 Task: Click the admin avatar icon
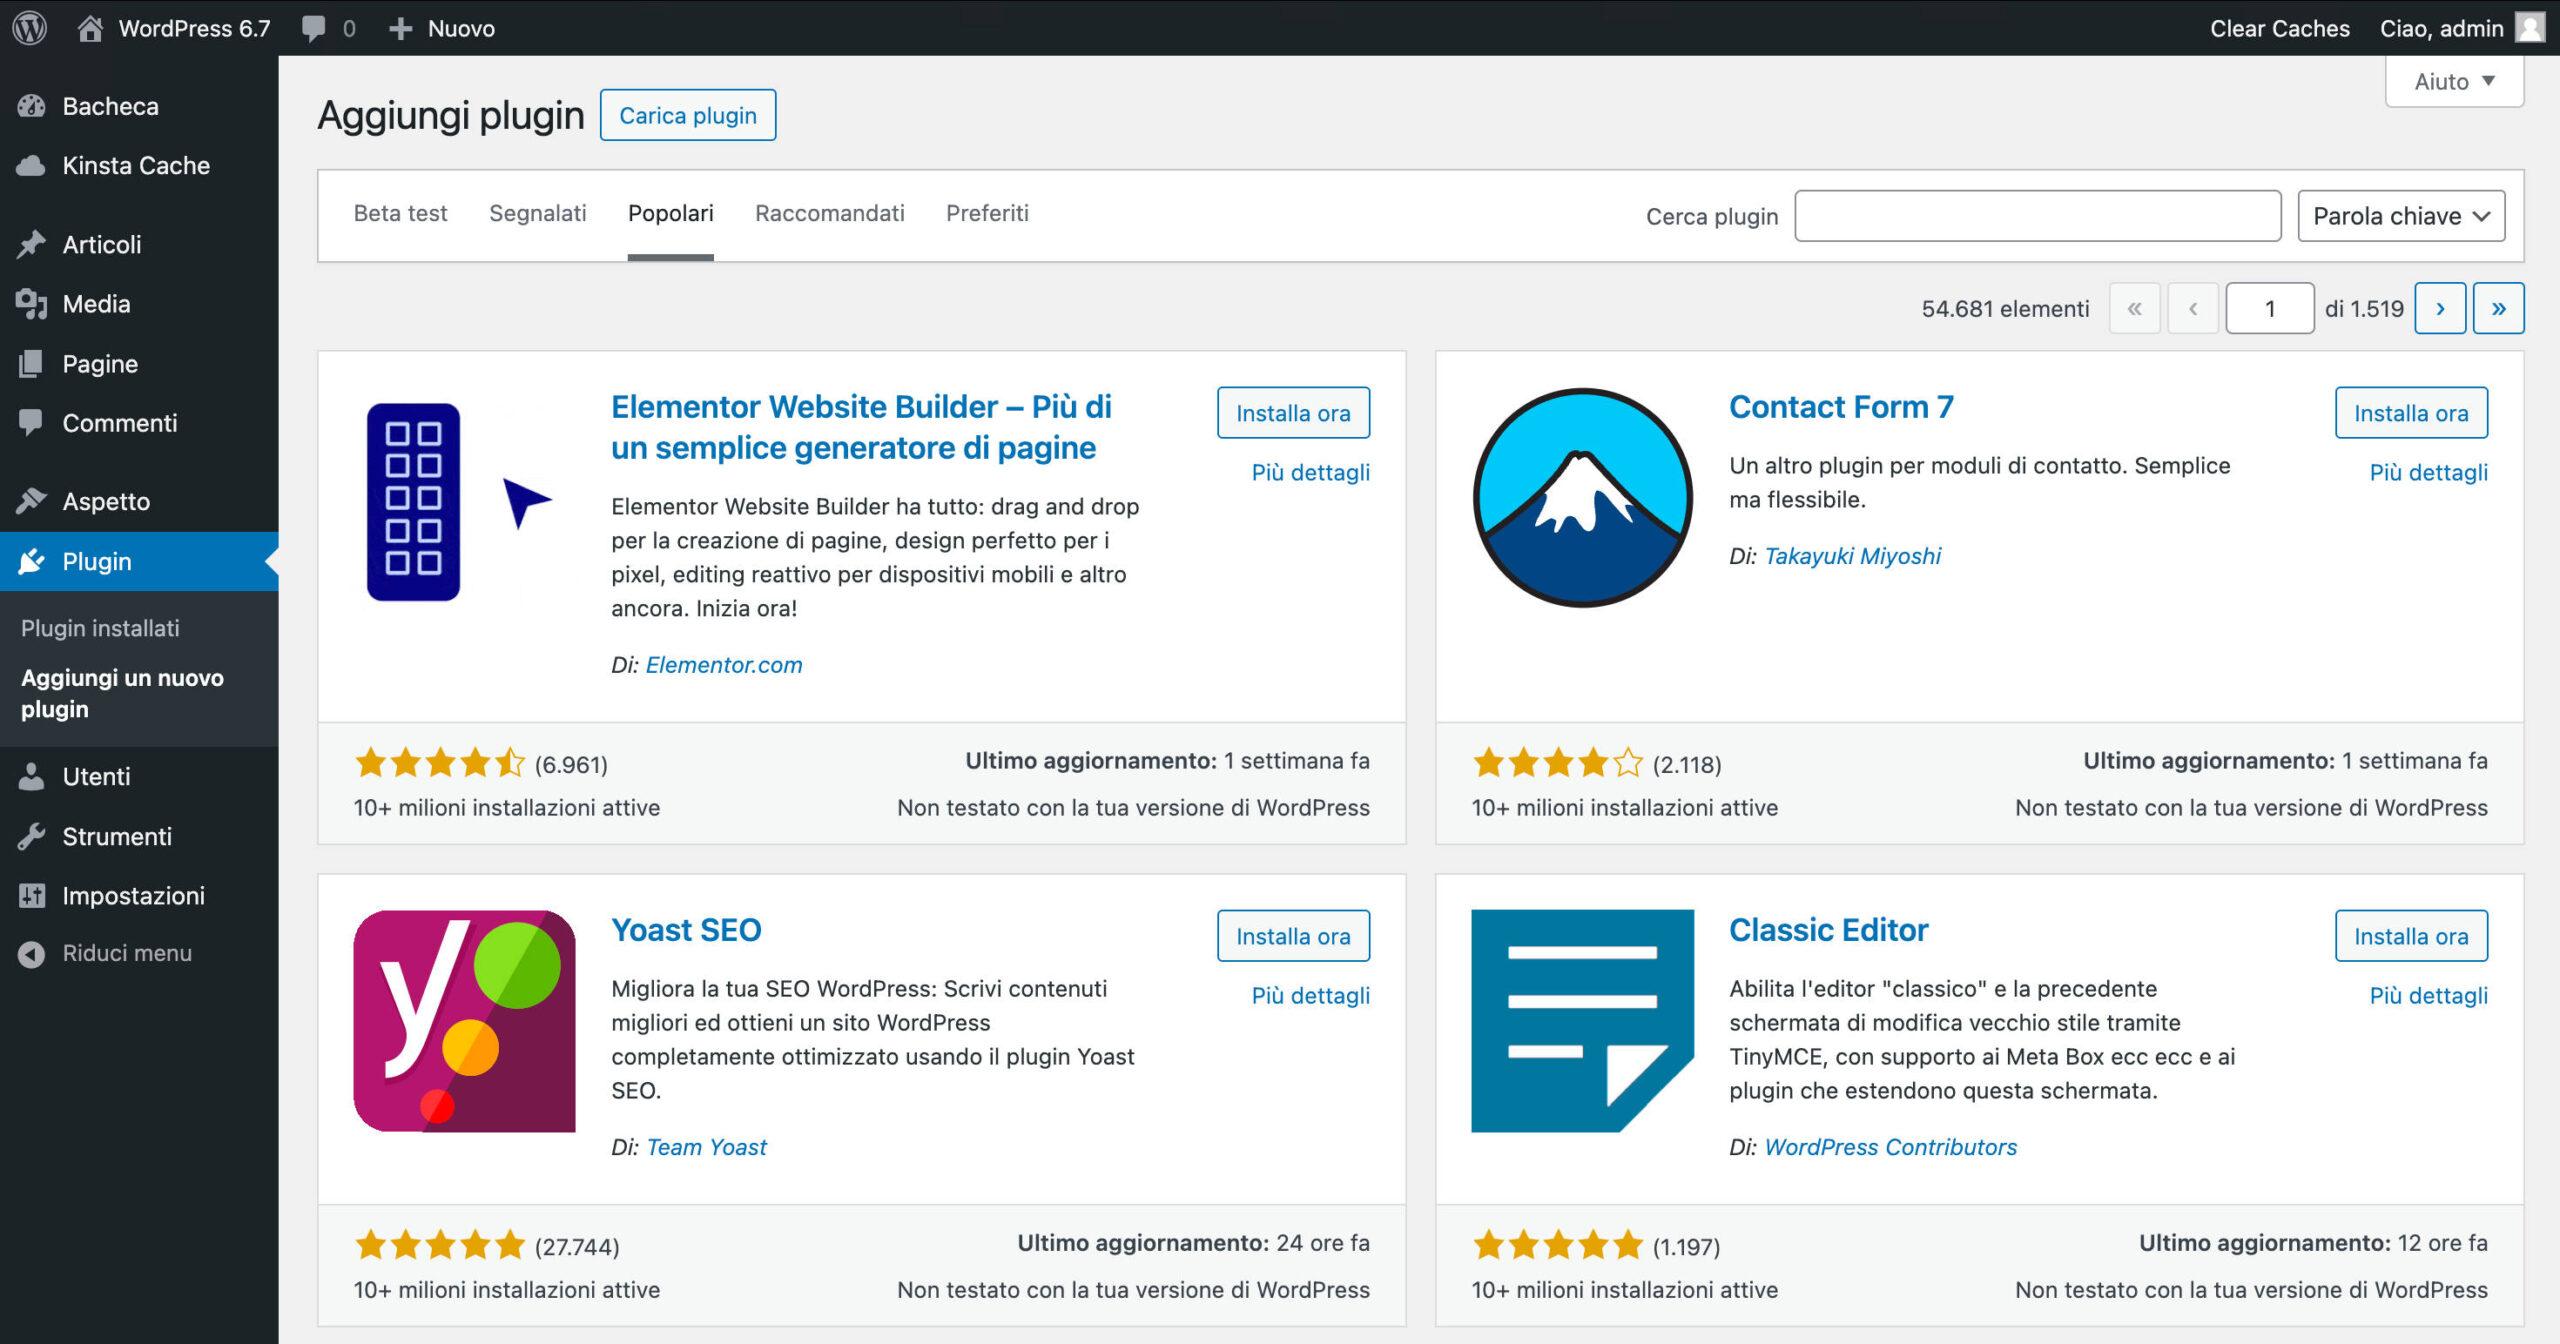(2530, 28)
